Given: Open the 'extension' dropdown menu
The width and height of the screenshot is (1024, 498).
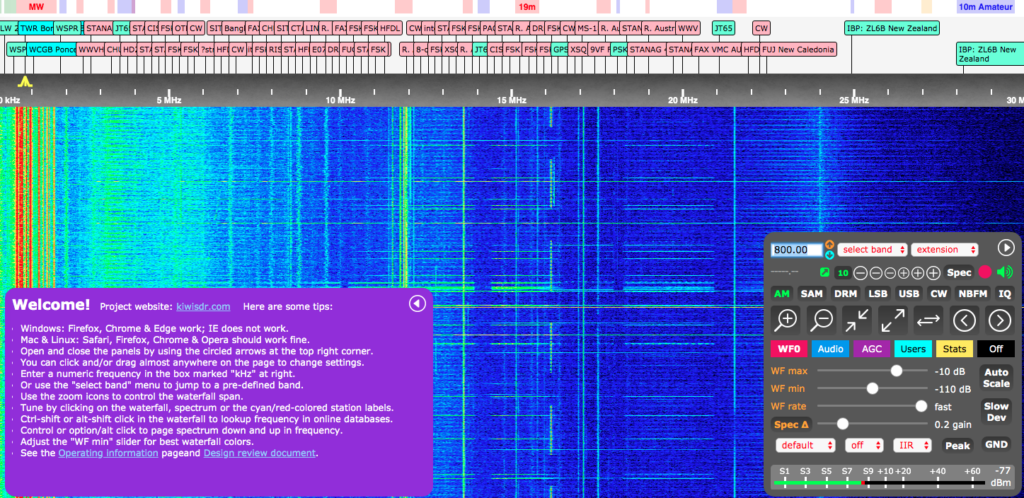Looking at the screenshot, I should click(943, 249).
